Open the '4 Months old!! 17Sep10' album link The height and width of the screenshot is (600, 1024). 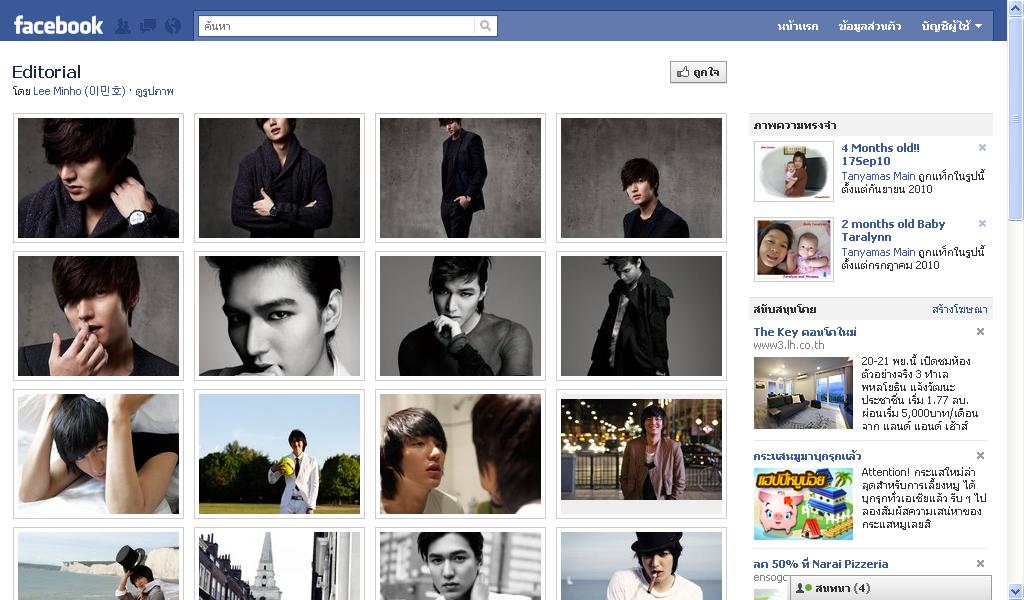coord(880,154)
